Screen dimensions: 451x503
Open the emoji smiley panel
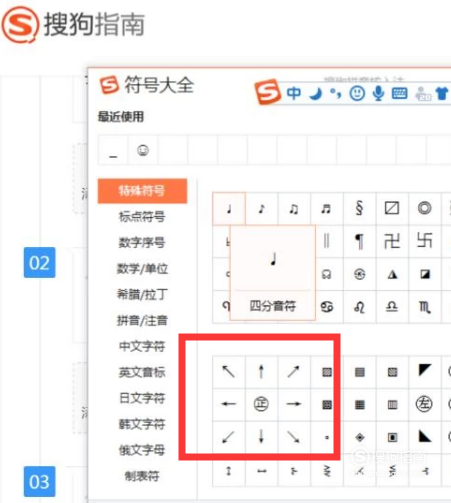pyautogui.click(x=357, y=93)
